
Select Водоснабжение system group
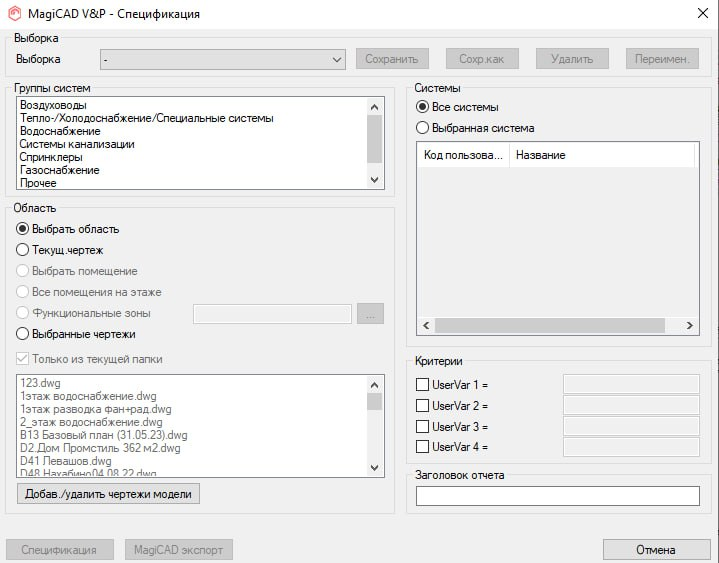(60, 131)
